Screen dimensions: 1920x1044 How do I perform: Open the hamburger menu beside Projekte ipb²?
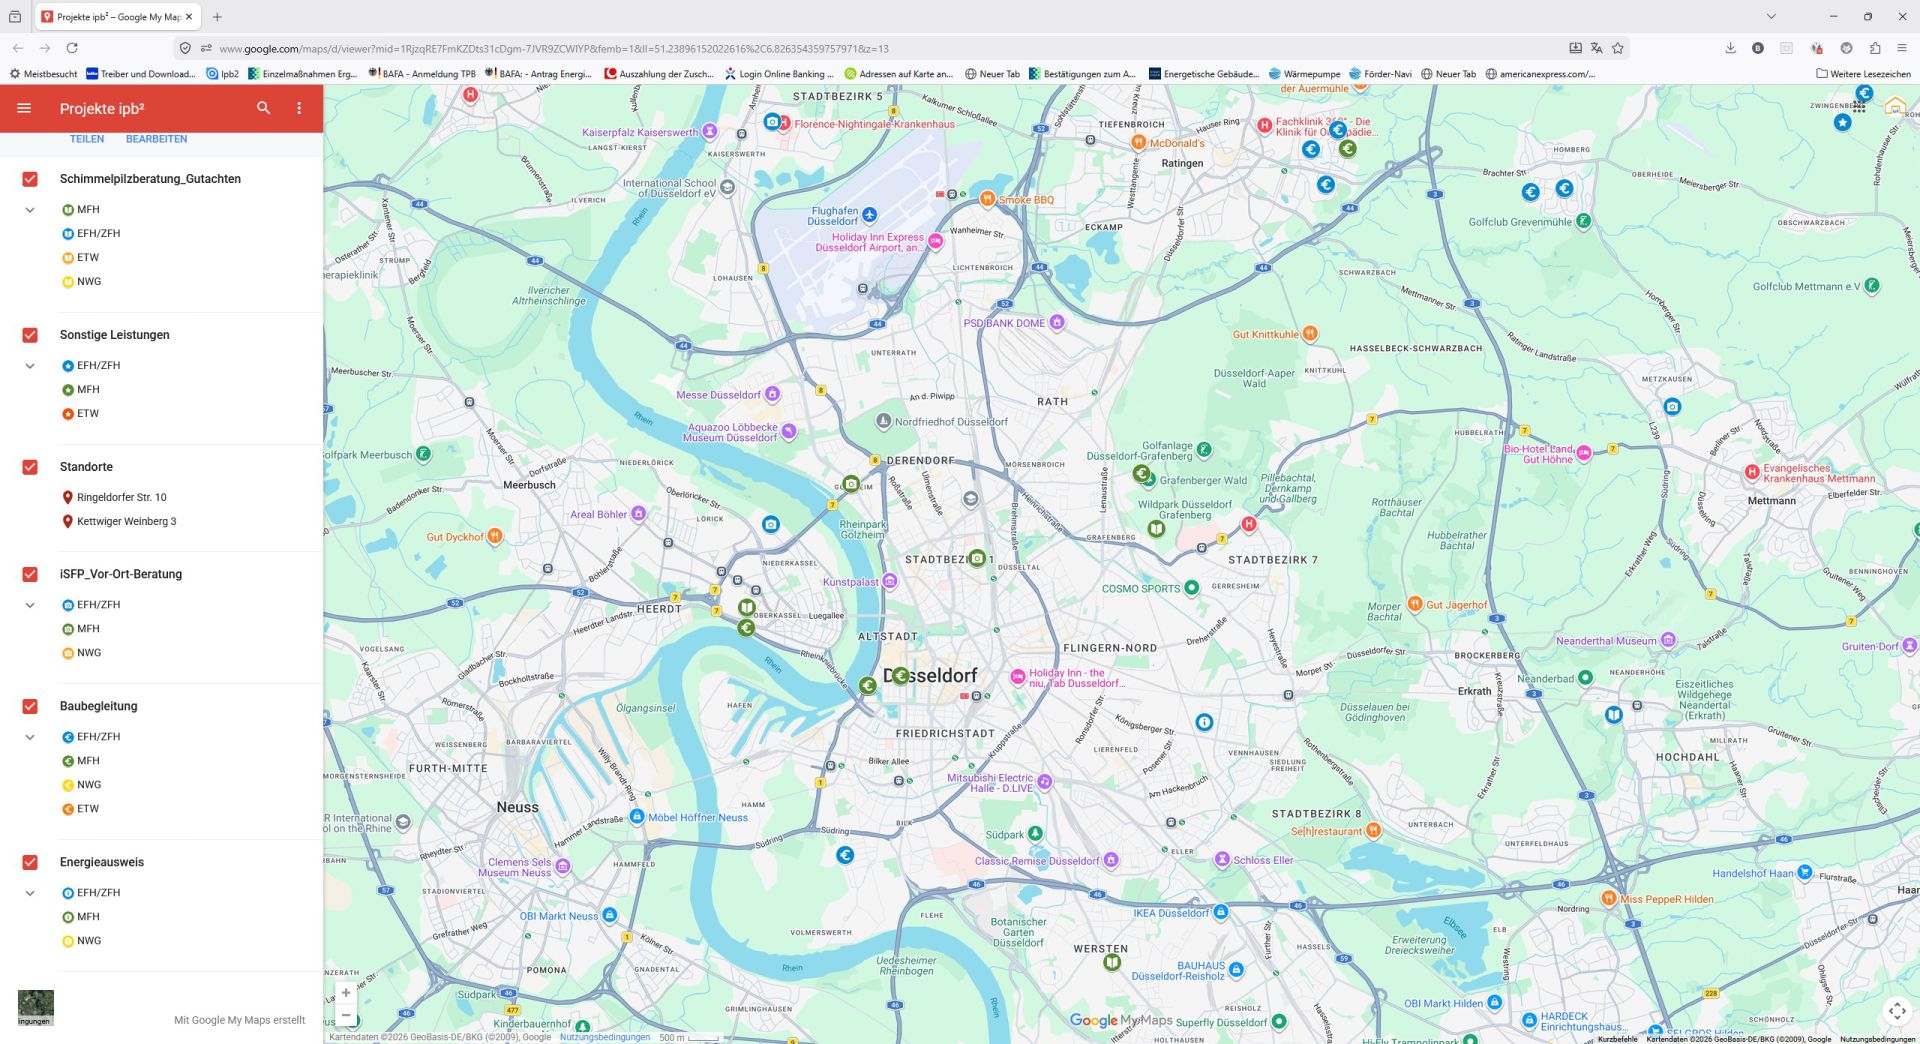(24, 108)
